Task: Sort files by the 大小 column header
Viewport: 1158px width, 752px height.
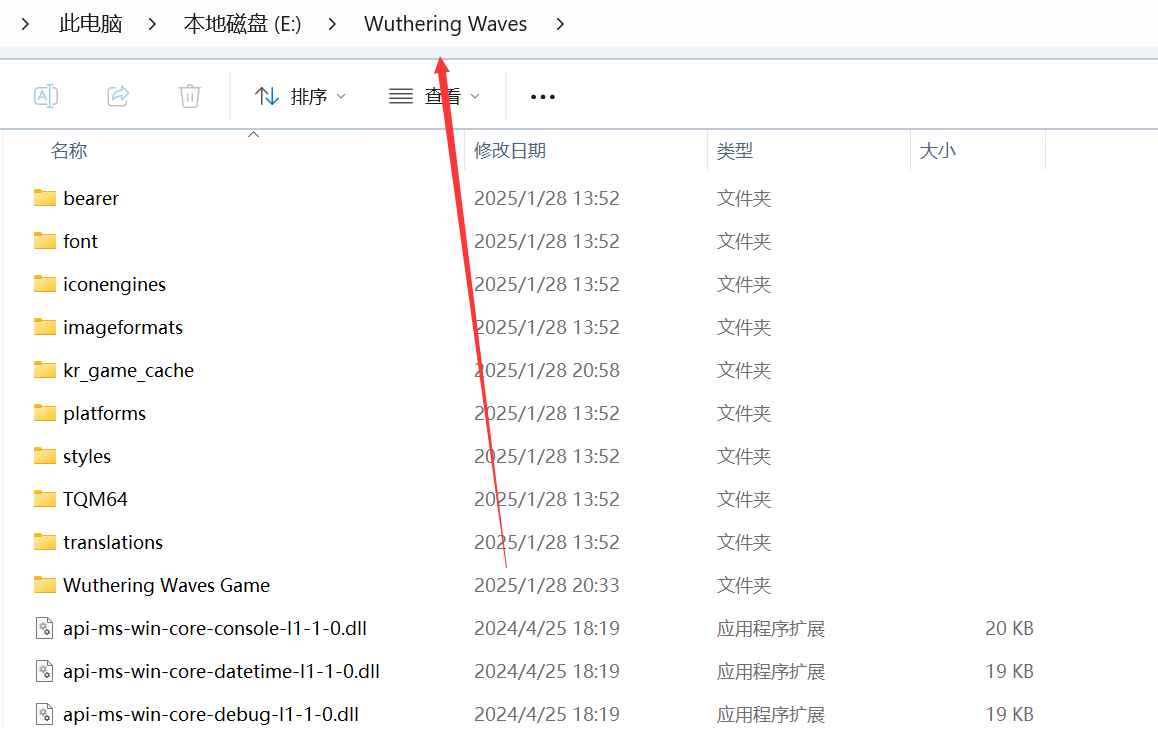Action: coord(937,150)
